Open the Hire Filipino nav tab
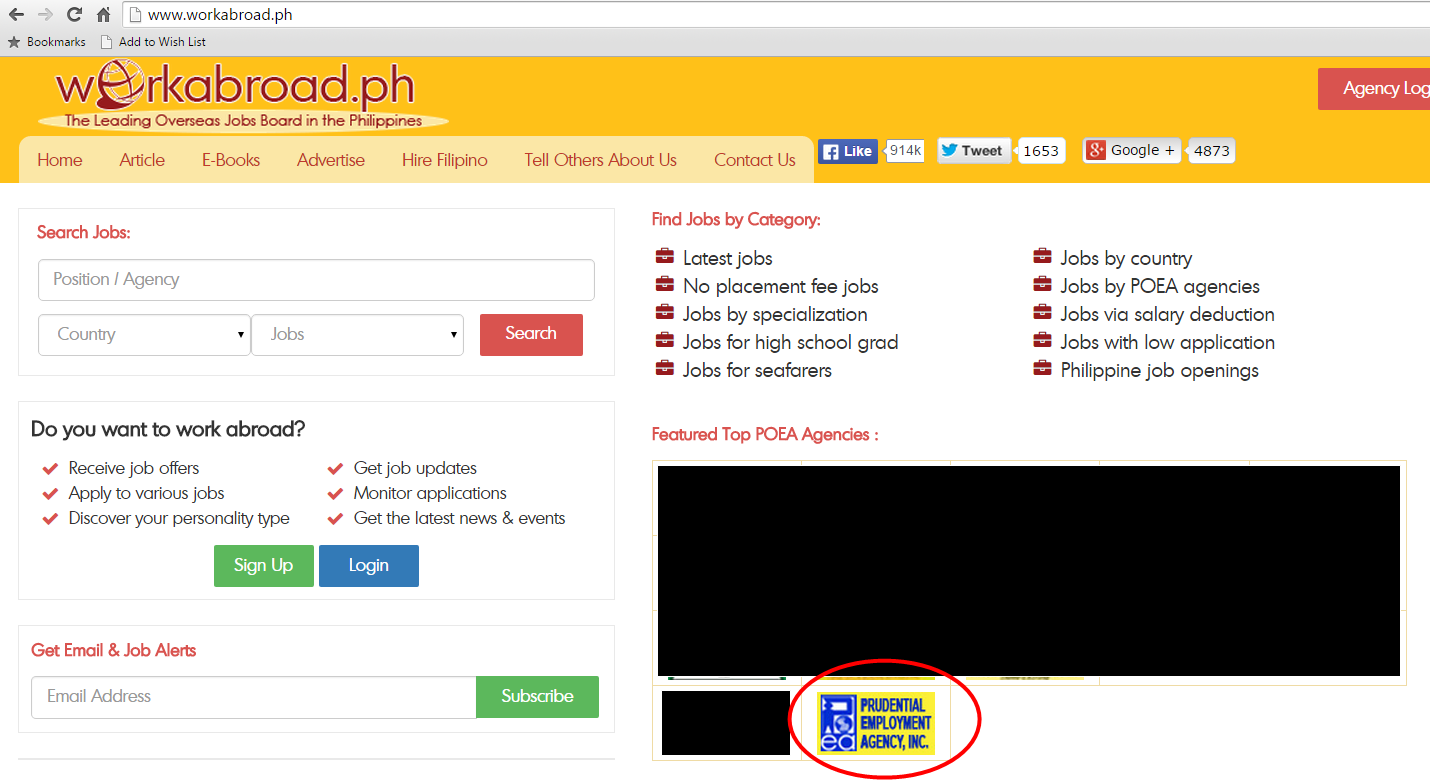The height and width of the screenshot is (781, 1430). 445,160
